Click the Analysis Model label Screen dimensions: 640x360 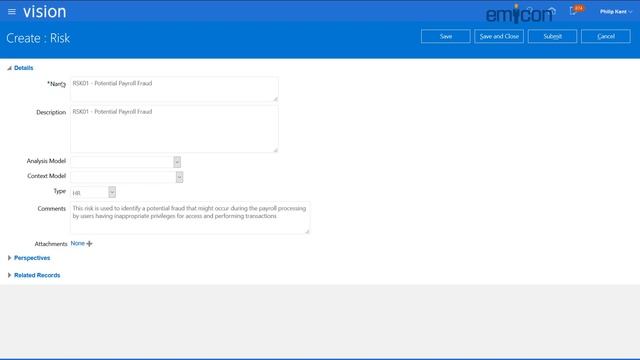click(46, 161)
